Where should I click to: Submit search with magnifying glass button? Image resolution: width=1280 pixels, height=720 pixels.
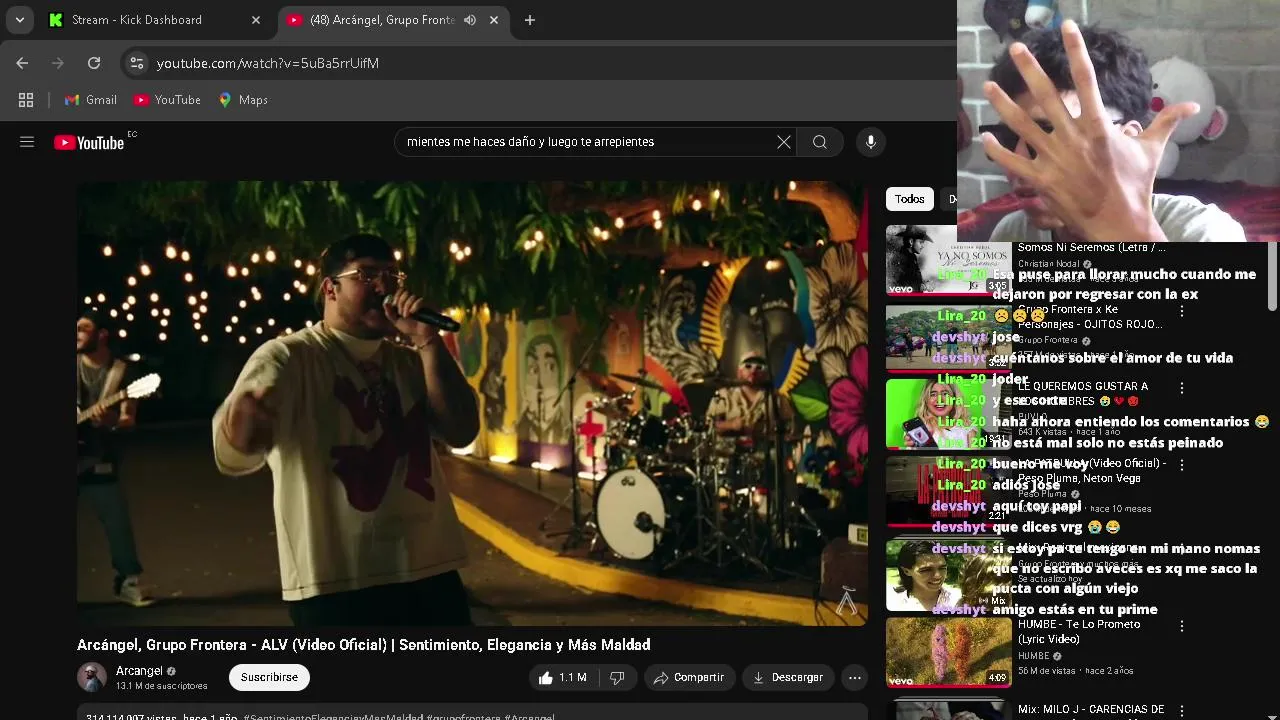tap(820, 142)
